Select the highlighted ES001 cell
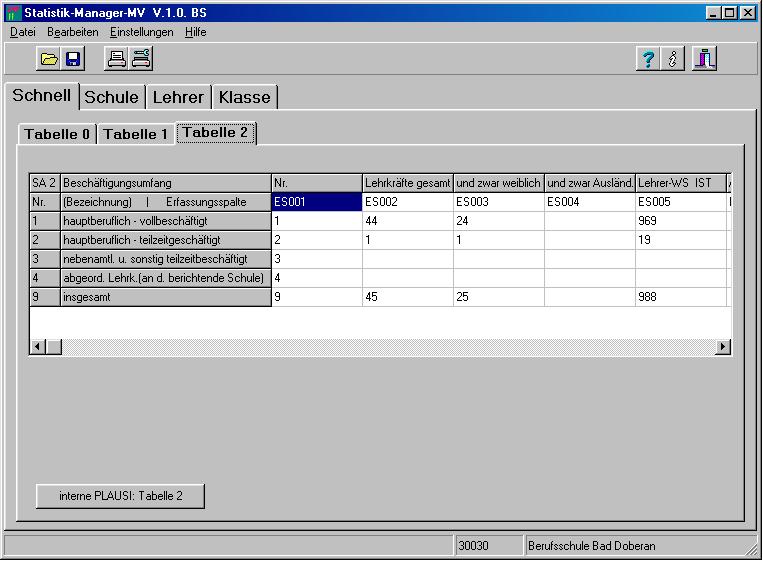 click(x=316, y=202)
